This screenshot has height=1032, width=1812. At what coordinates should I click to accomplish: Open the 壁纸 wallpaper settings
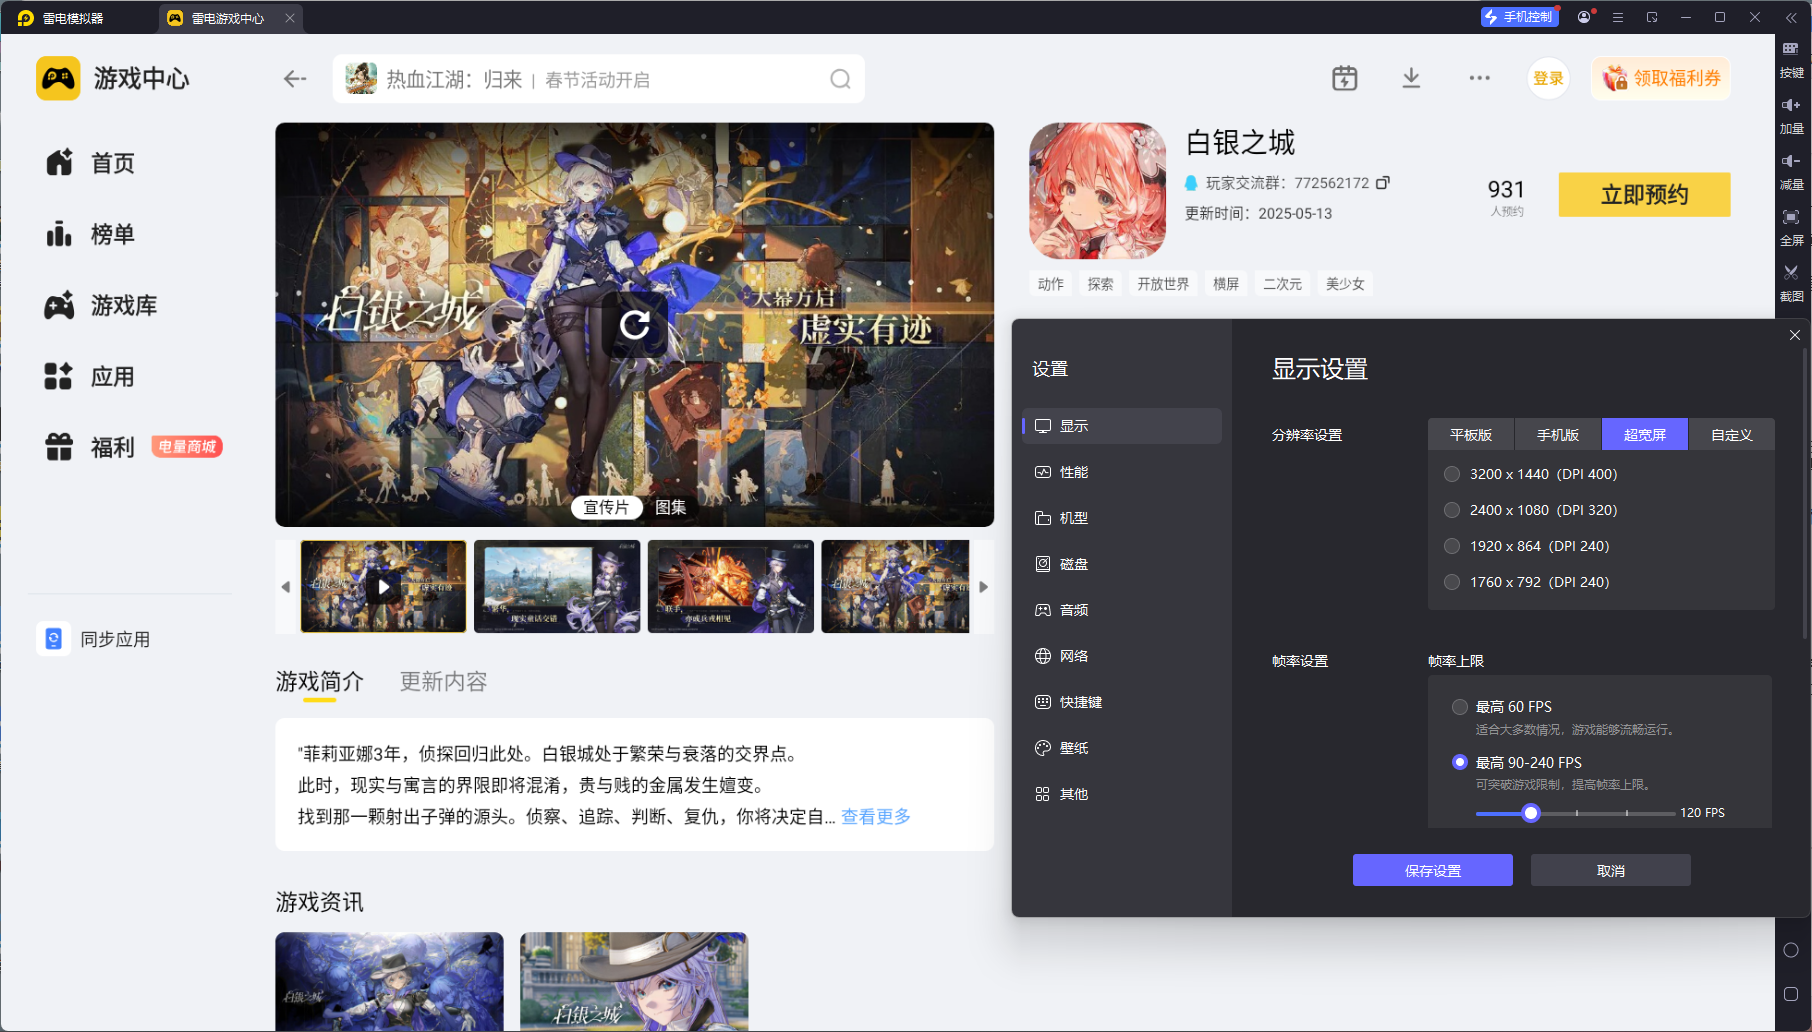click(1122, 748)
